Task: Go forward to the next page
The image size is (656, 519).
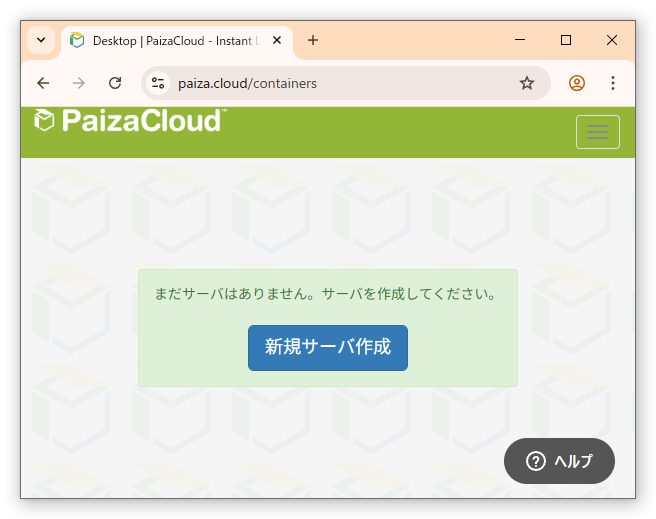Action: pyautogui.click(x=79, y=83)
